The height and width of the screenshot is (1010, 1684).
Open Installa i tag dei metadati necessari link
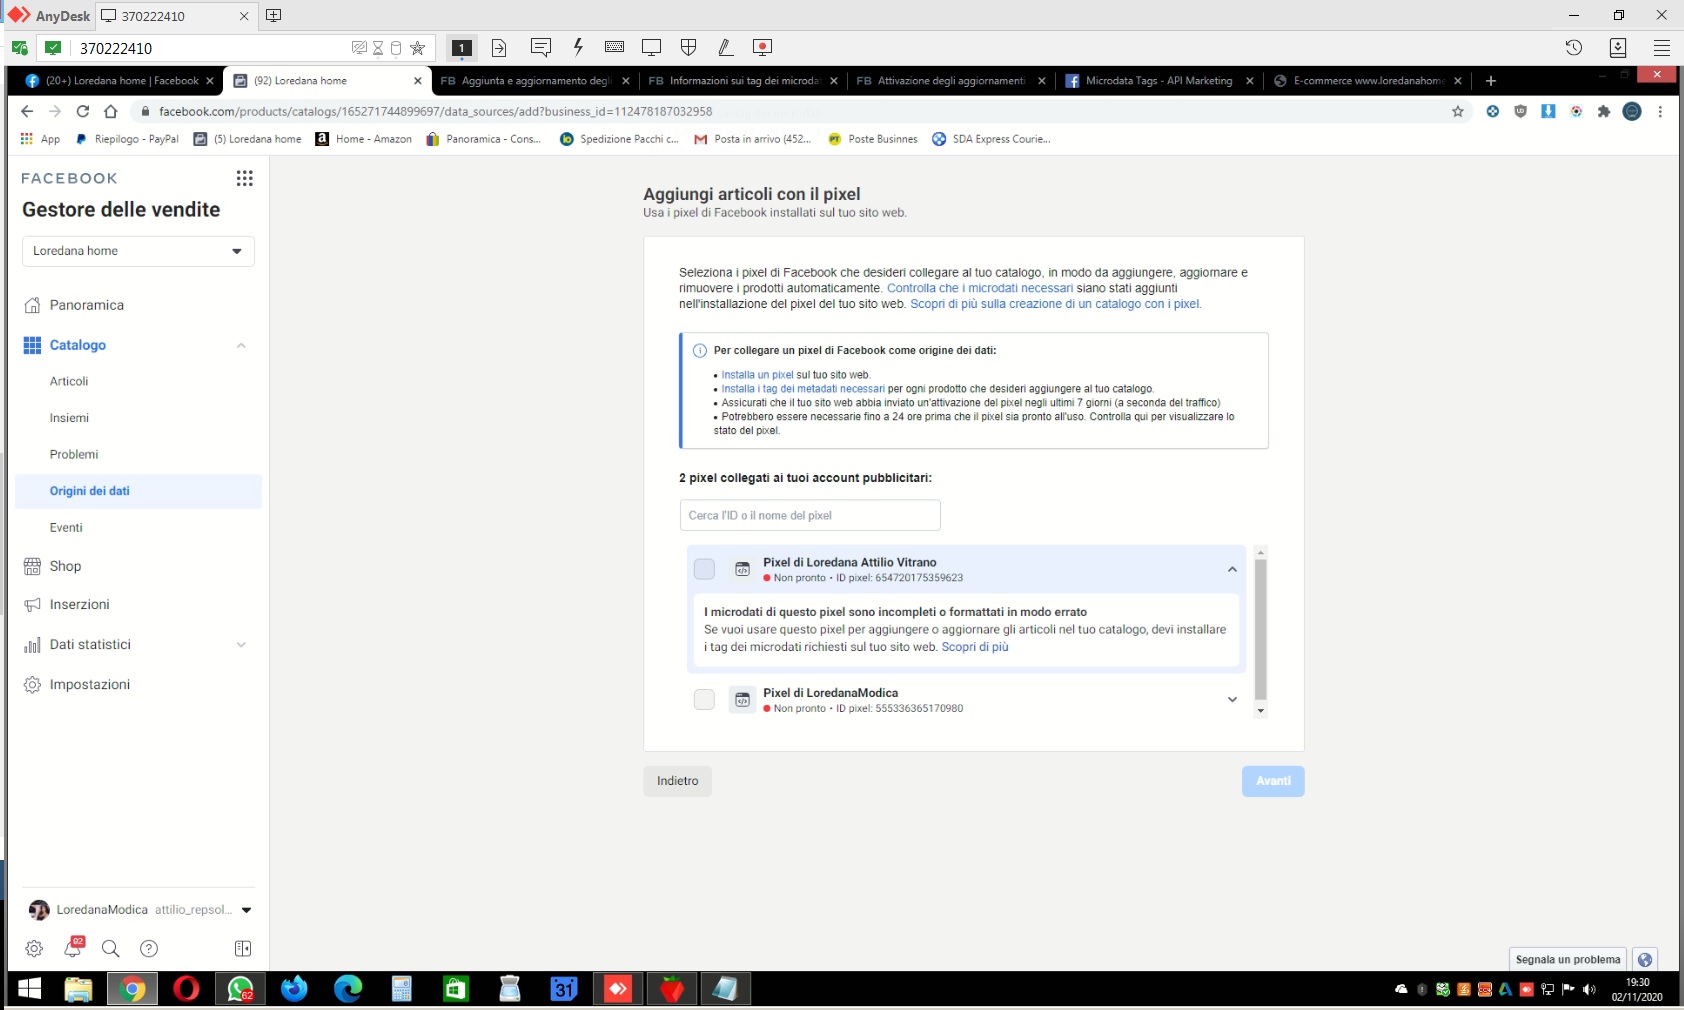click(803, 389)
